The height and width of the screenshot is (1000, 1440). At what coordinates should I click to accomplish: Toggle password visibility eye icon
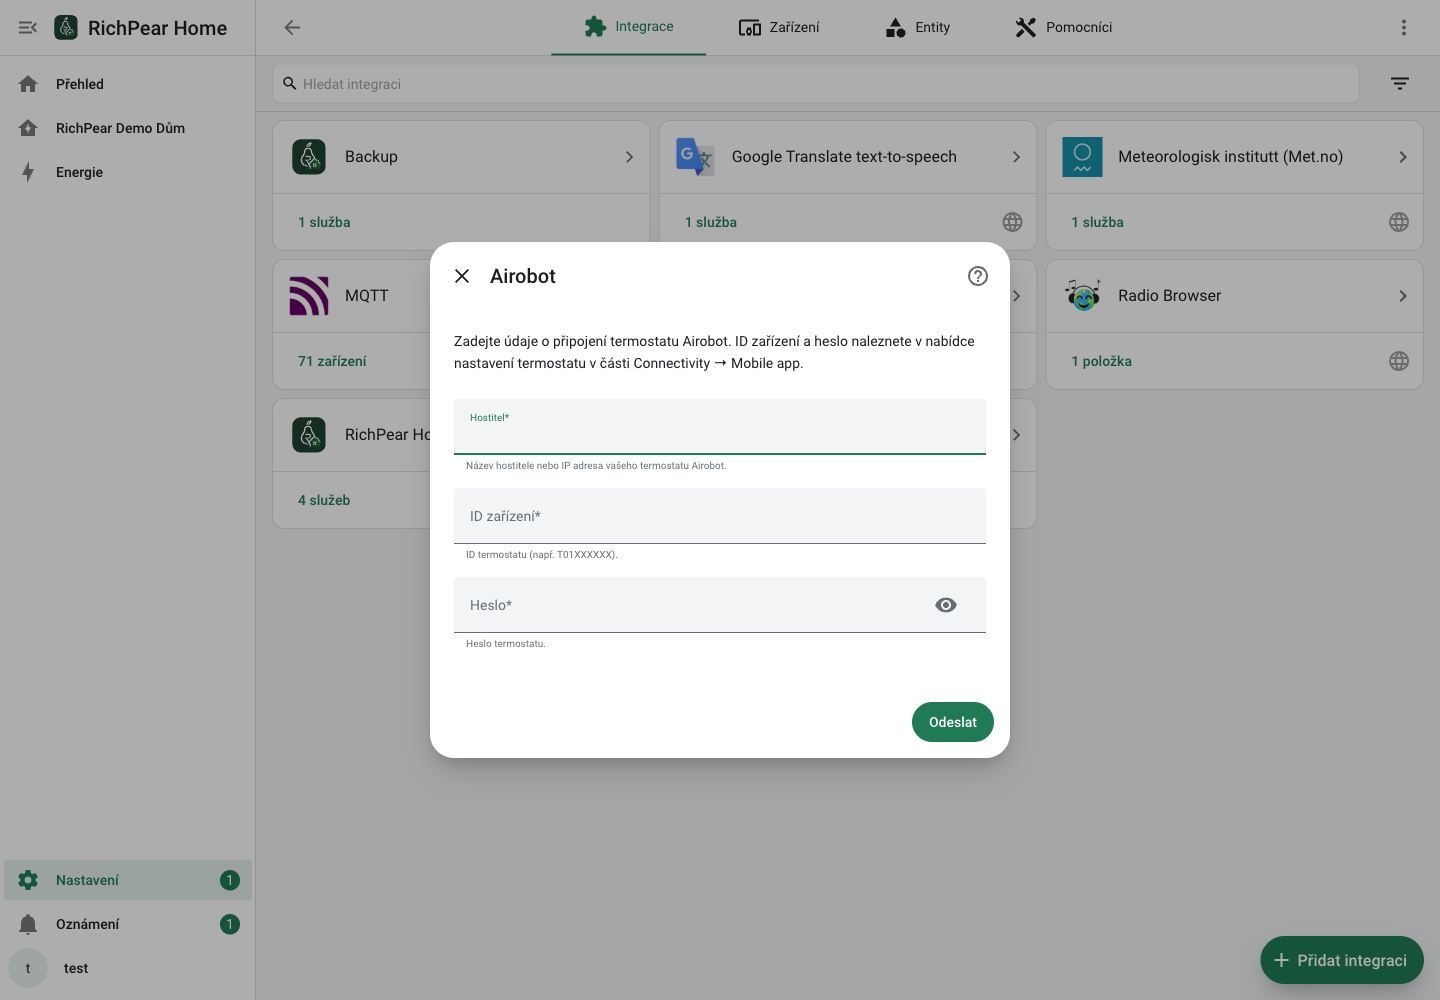coord(946,605)
